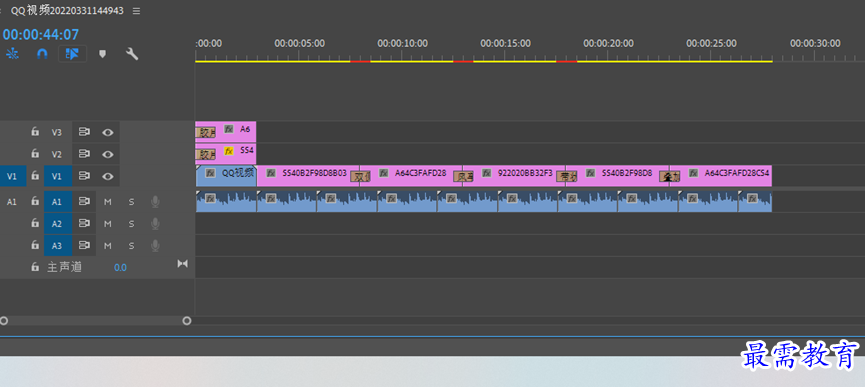Toggle A3 track targeting button
865x387 pixels.
click(57, 245)
